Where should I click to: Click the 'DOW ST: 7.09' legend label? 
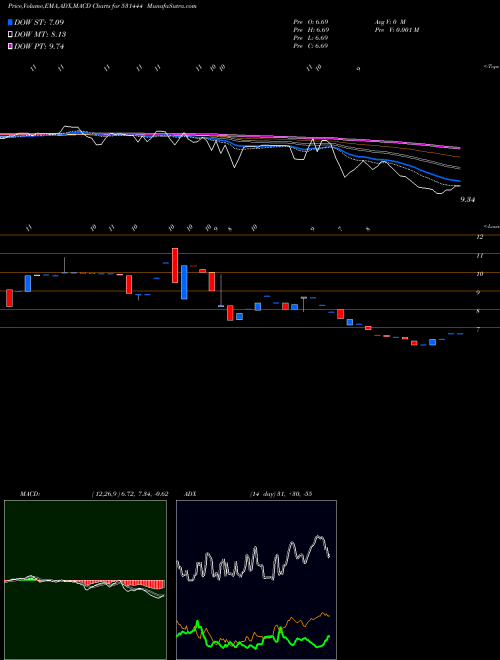(x=39, y=22)
